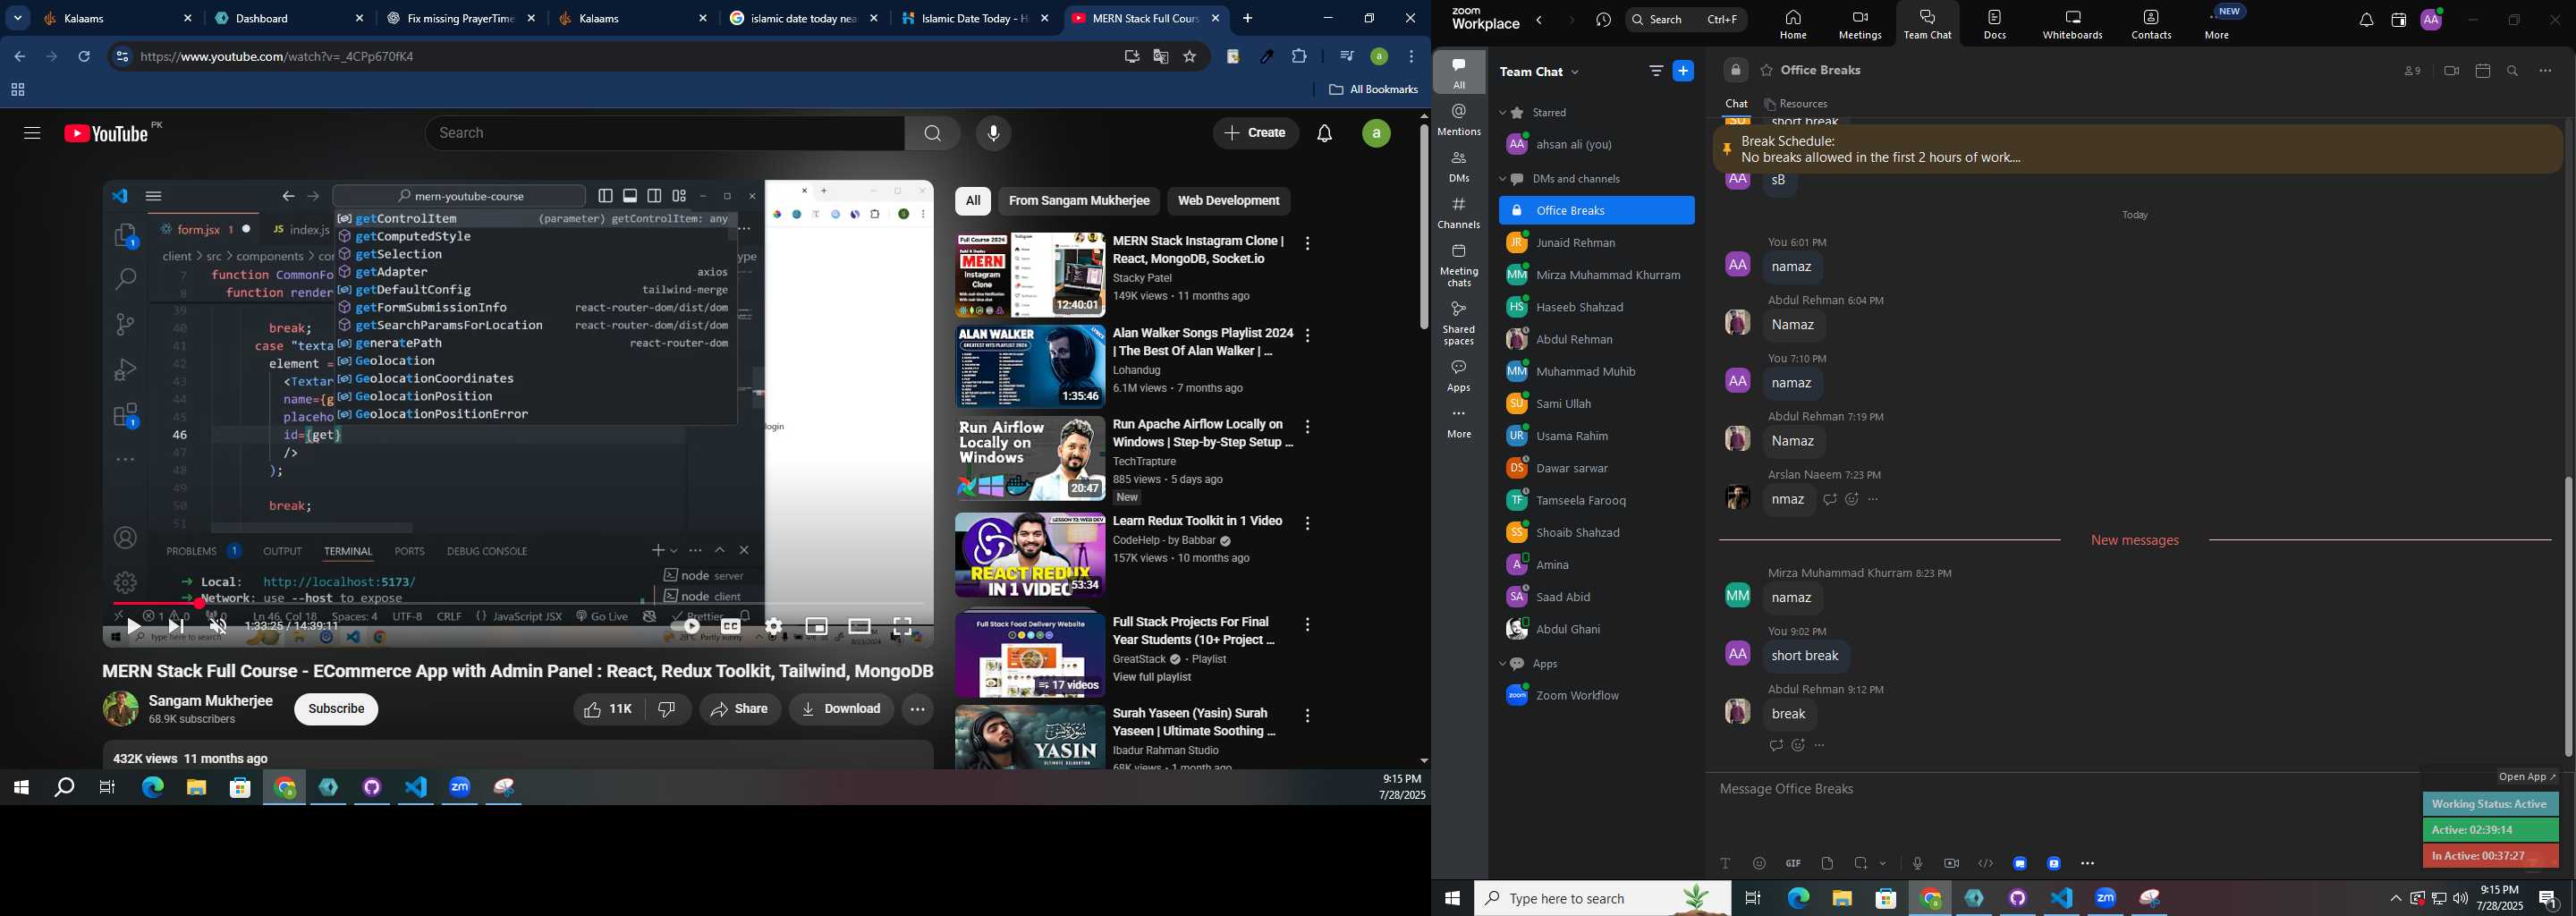This screenshot has height=916, width=2576.
Task: Insert code snippet in Zoom message
Action: [x=1985, y=864]
